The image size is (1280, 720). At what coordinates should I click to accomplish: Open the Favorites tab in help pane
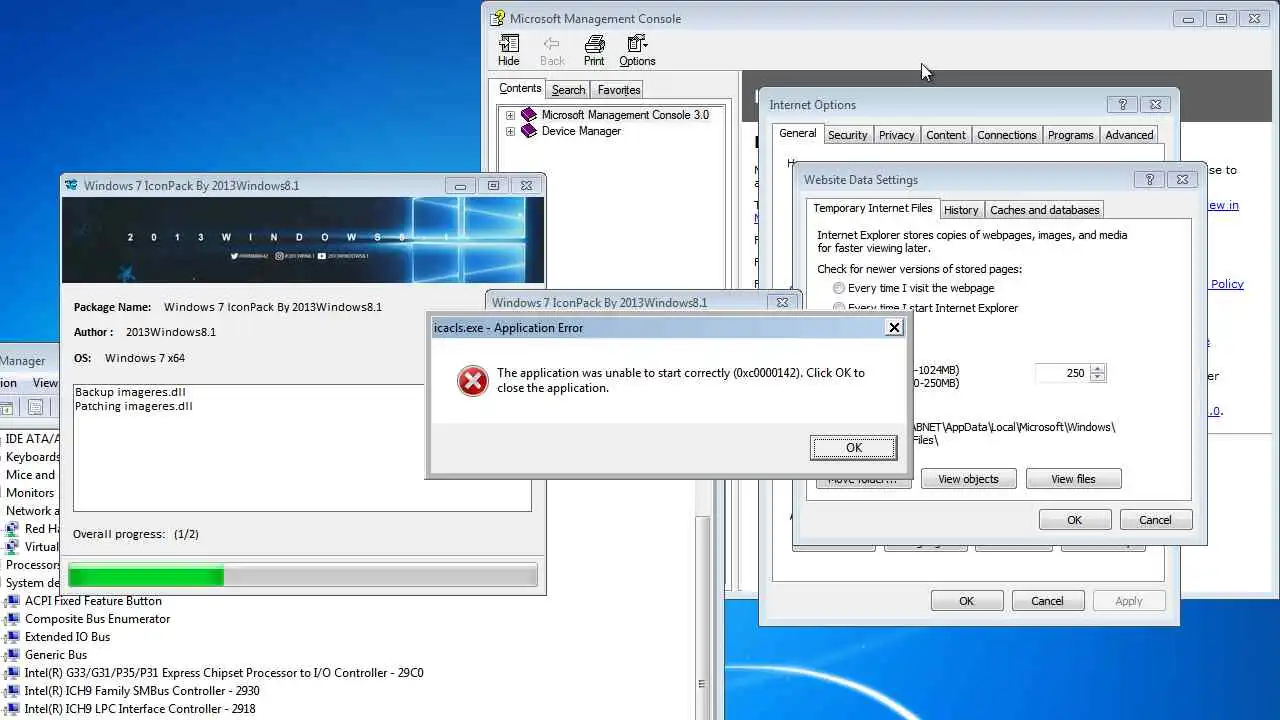[x=619, y=90]
